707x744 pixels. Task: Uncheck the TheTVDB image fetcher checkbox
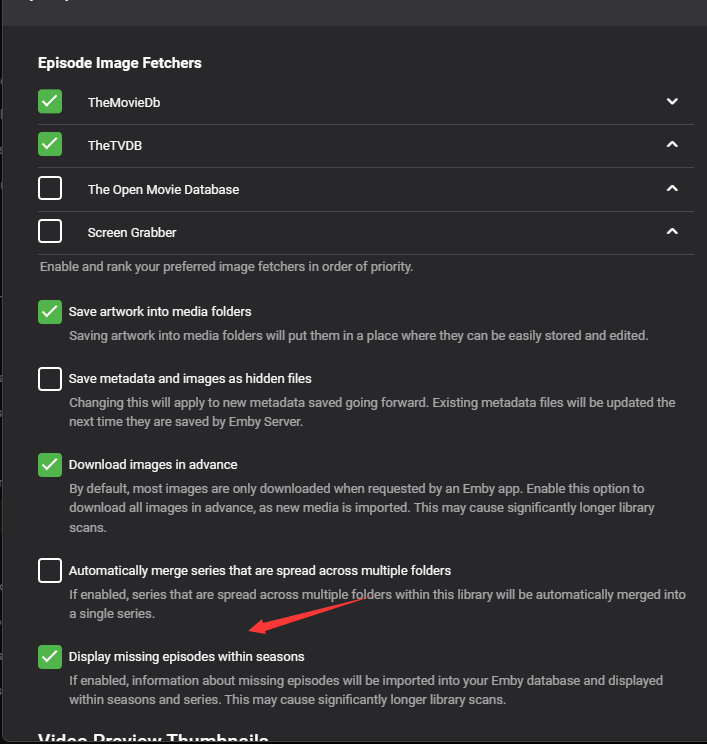click(50, 145)
